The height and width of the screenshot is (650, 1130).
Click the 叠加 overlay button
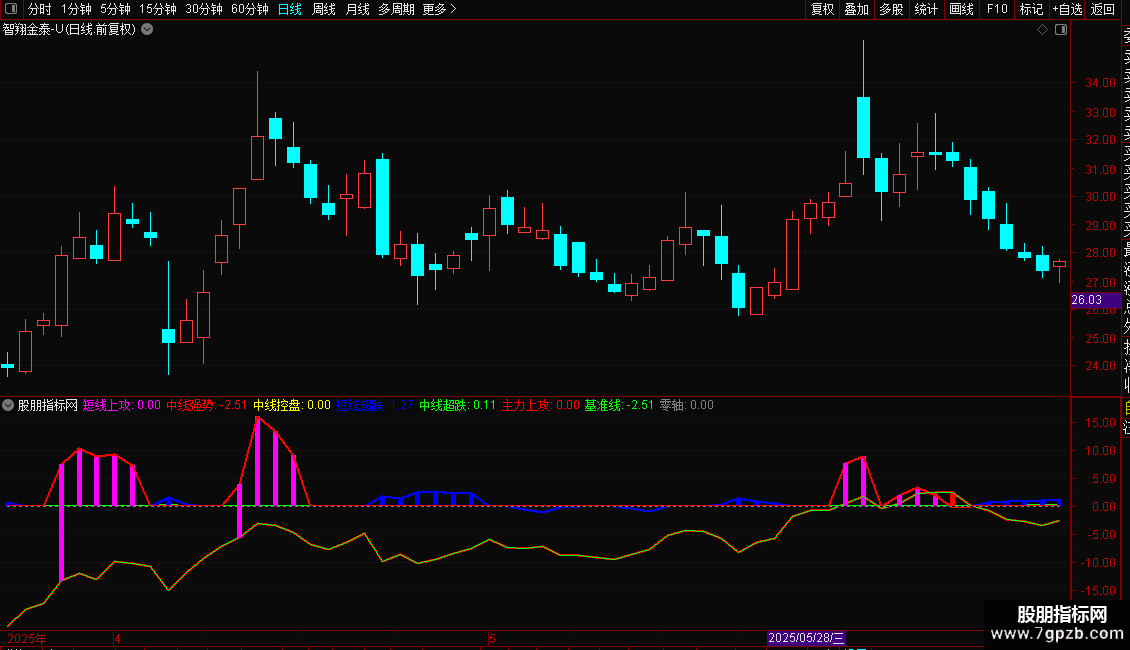click(856, 9)
